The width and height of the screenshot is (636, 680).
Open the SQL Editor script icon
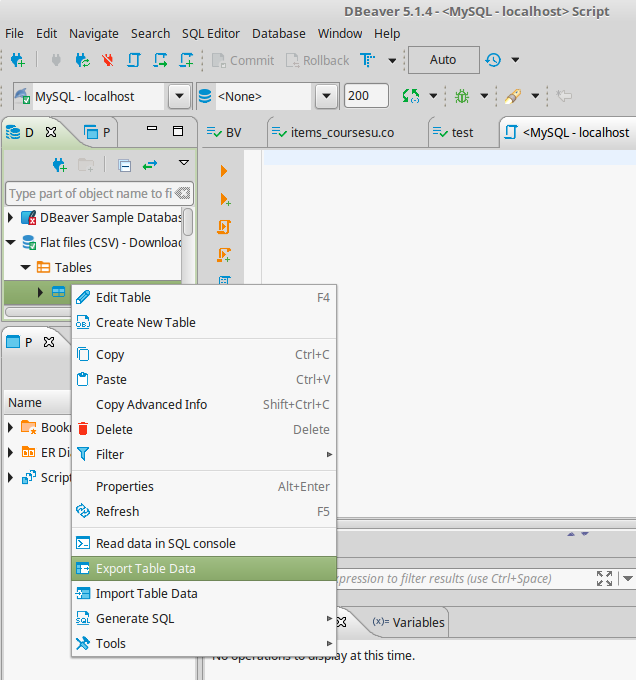[x=134, y=60]
